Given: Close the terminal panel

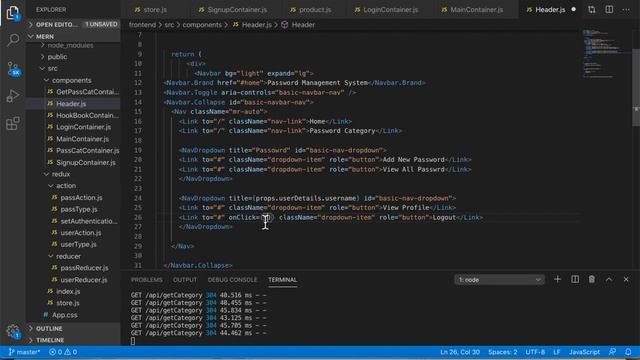Looking at the screenshot, I should click(626, 280).
